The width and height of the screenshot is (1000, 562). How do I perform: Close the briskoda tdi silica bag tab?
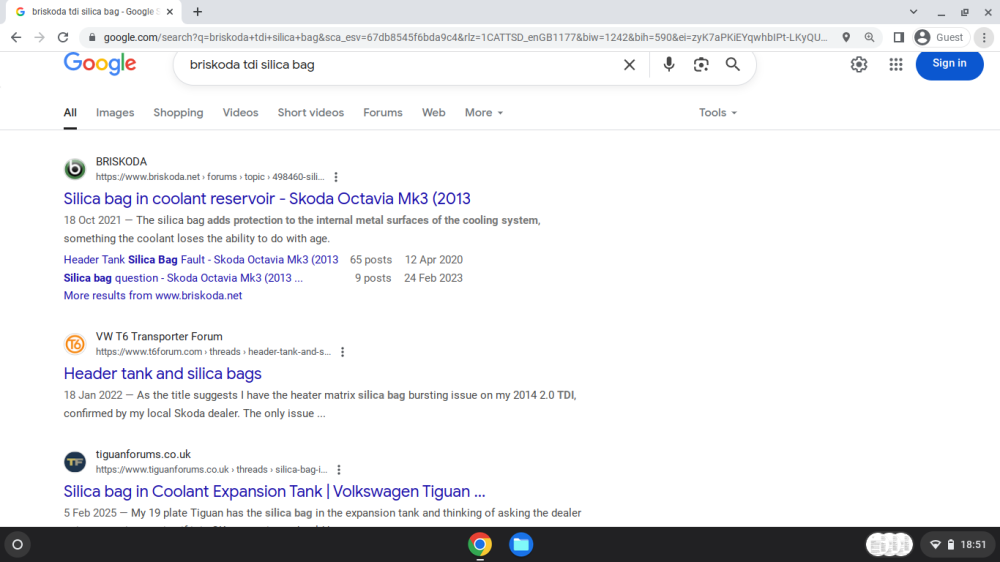(x=170, y=11)
